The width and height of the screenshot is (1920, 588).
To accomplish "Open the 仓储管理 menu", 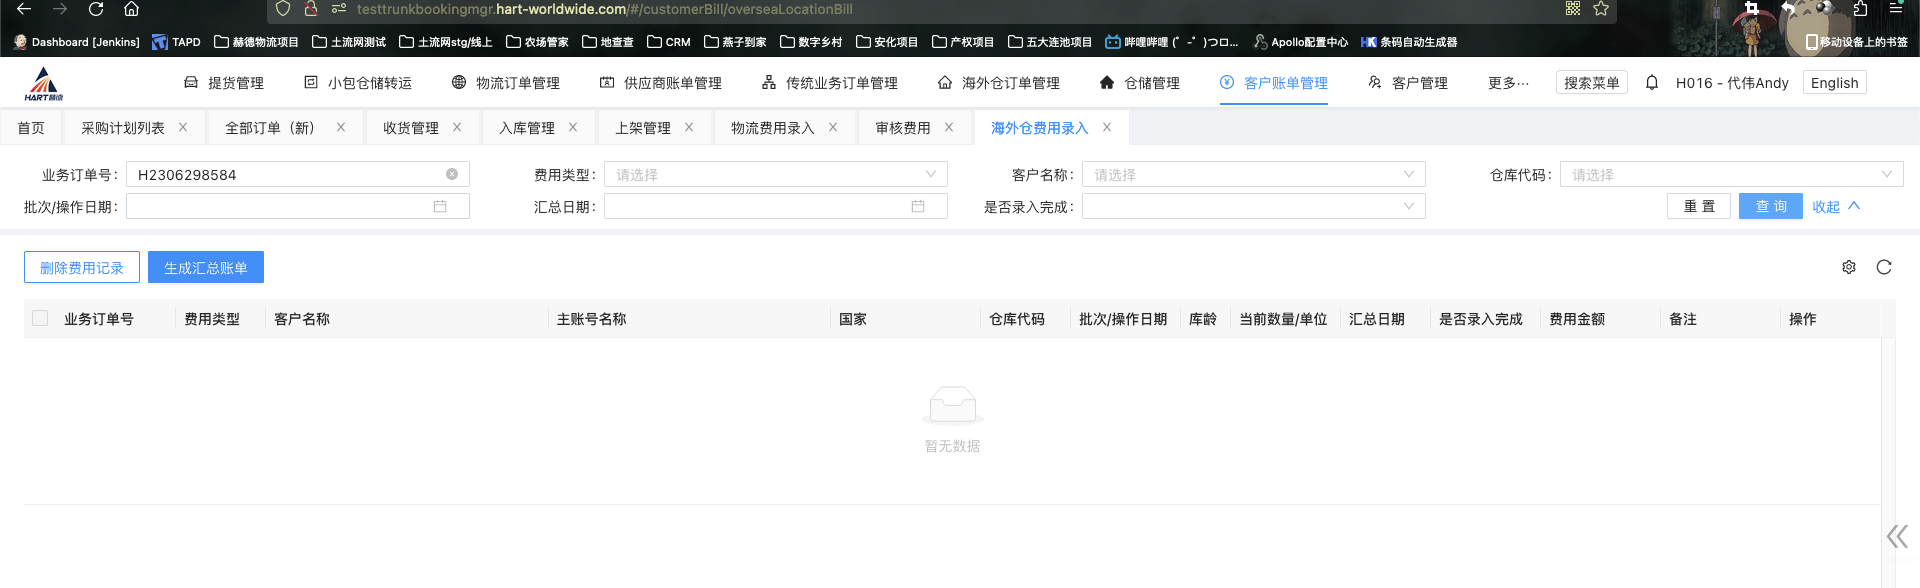I will (1140, 83).
